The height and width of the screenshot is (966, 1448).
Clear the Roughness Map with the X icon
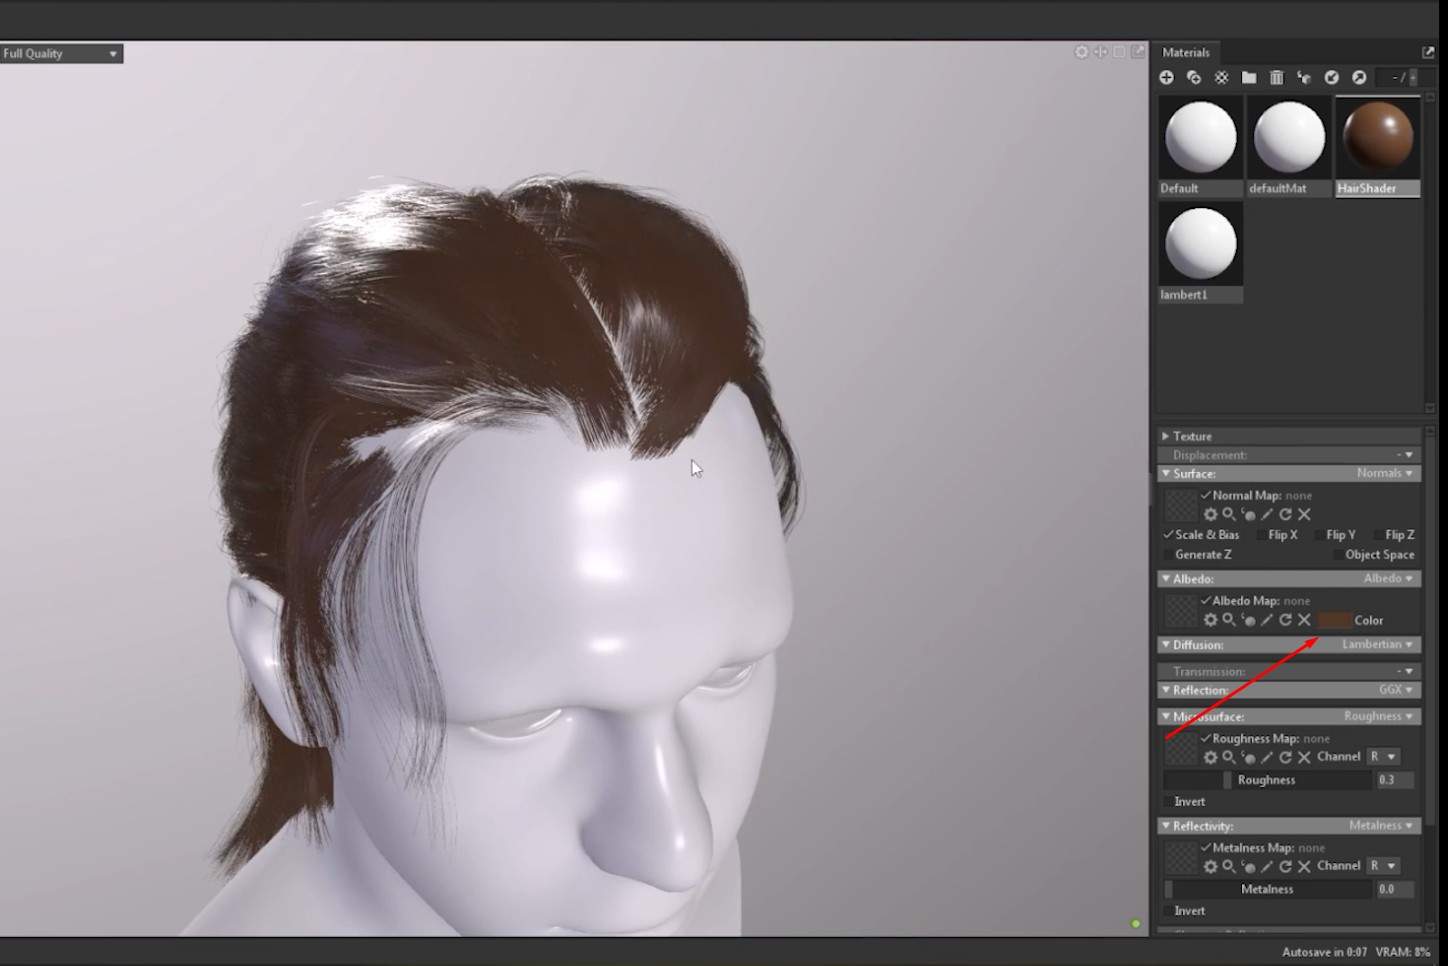[x=1304, y=757]
